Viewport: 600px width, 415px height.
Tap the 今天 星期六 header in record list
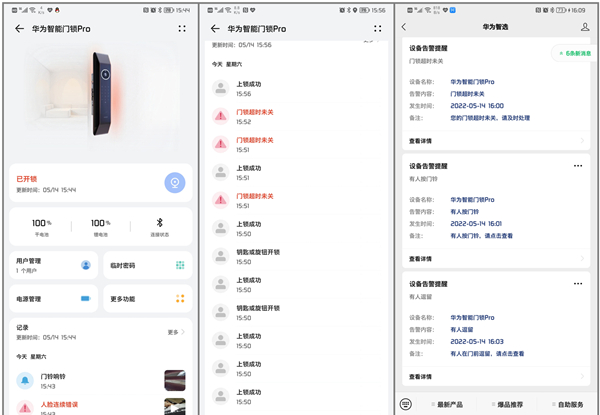[x=227, y=64]
